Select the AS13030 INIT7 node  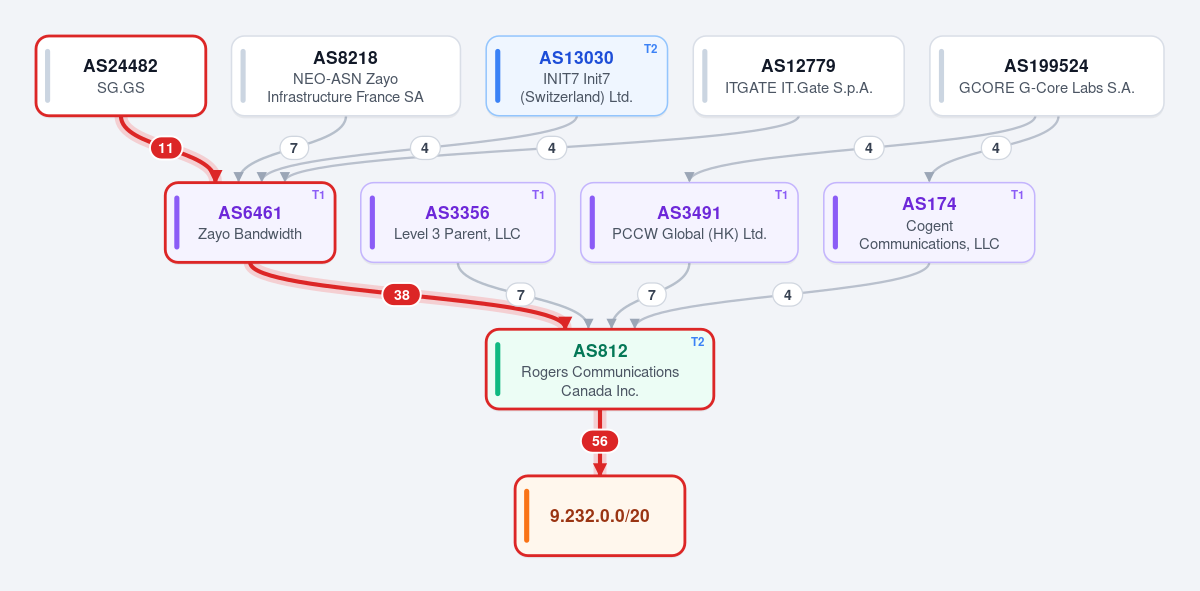pos(577,76)
